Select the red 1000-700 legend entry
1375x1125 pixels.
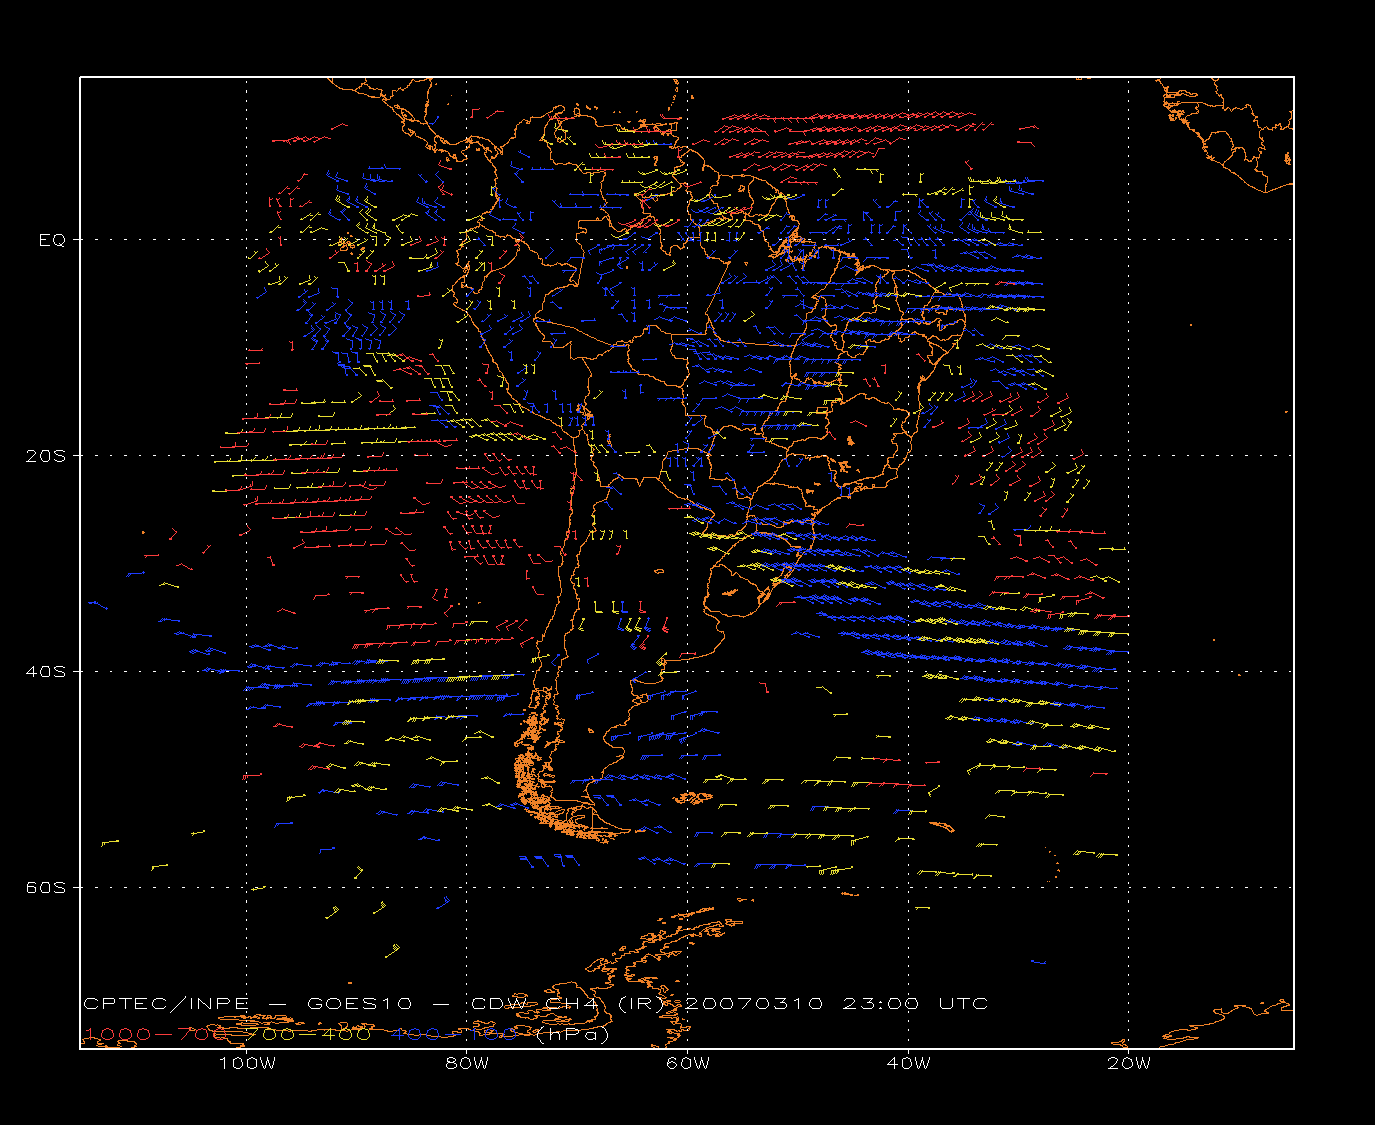coord(155,1034)
